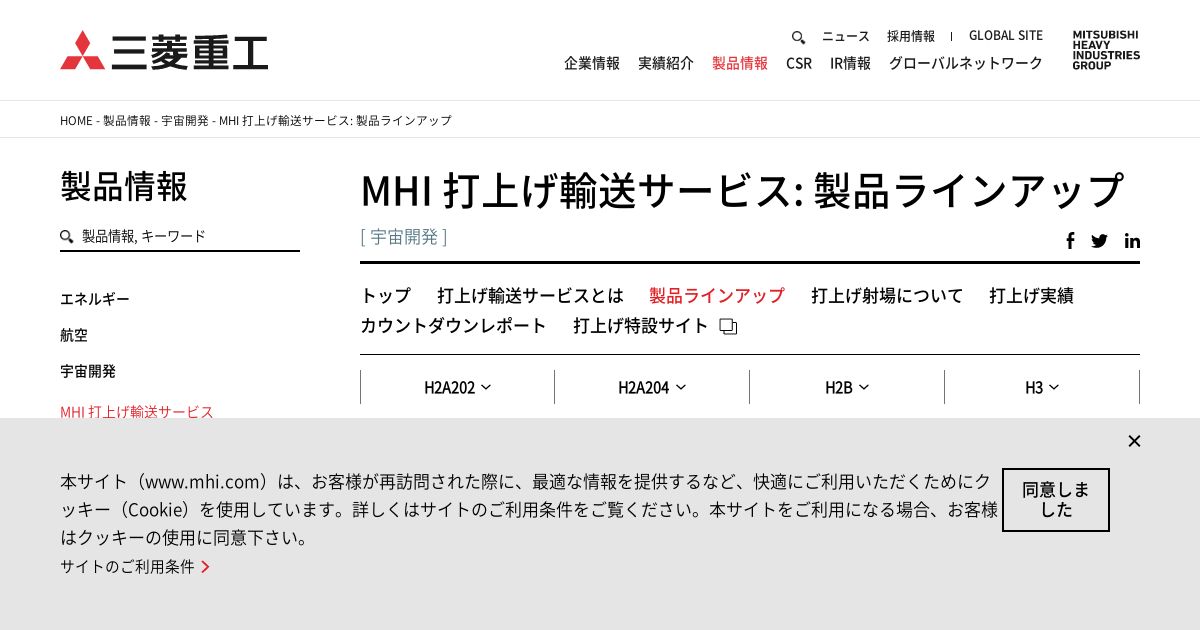Click external link icon beside 打上げ特設サイト
The width and height of the screenshot is (1200, 630).
coord(728,327)
